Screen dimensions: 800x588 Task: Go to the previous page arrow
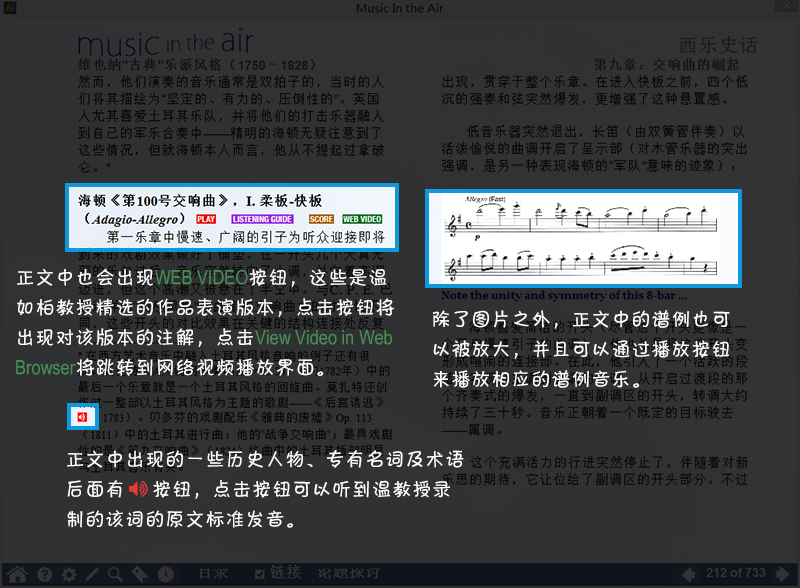[689, 574]
